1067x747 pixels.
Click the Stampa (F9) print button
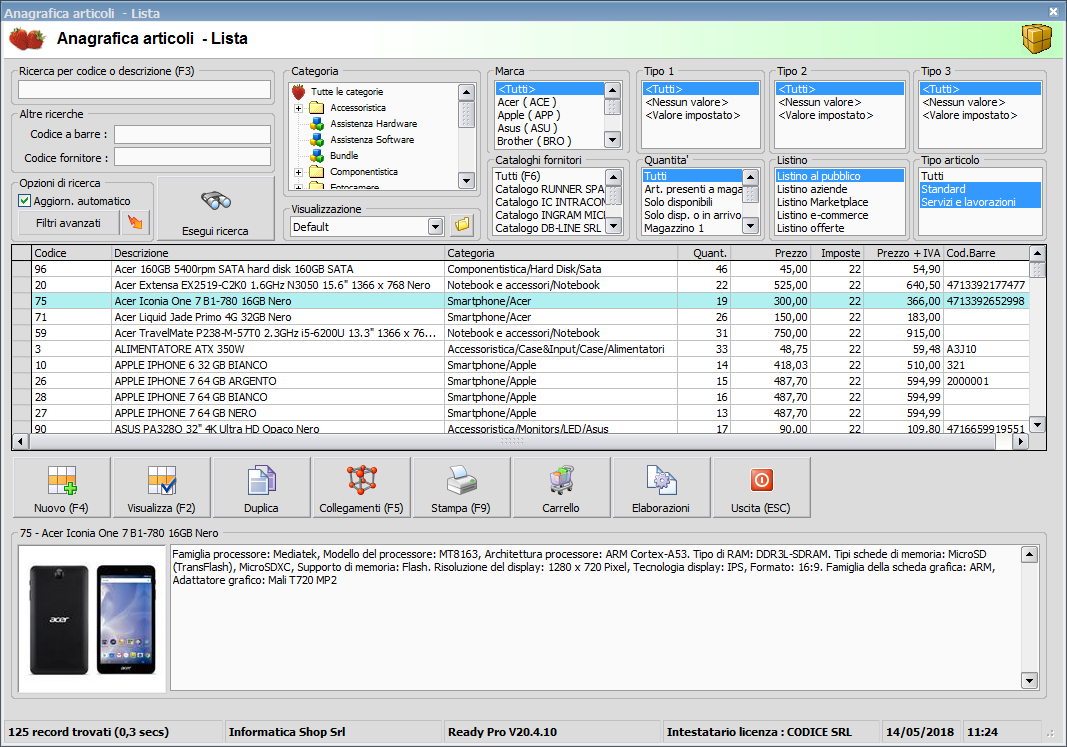pyautogui.click(x=461, y=487)
